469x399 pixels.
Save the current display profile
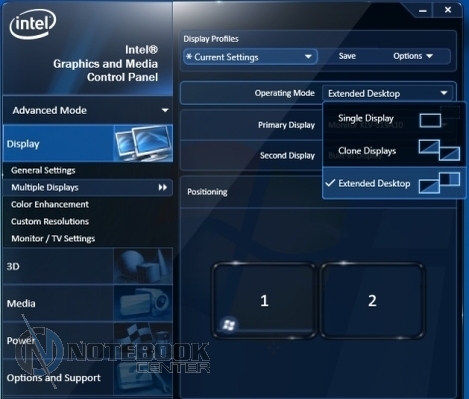[347, 56]
